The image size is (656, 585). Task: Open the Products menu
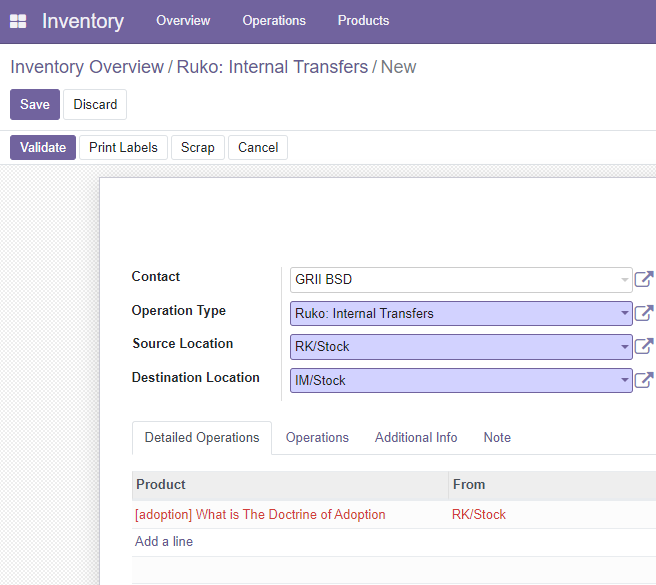click(x=363, y=21)
